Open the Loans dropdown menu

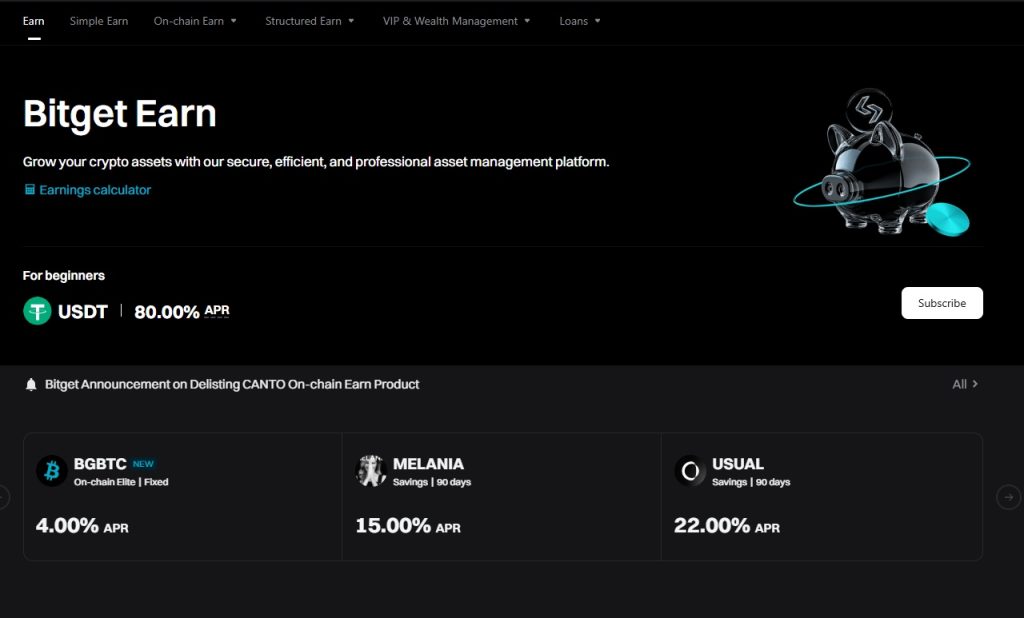click(x=579, y=20)
